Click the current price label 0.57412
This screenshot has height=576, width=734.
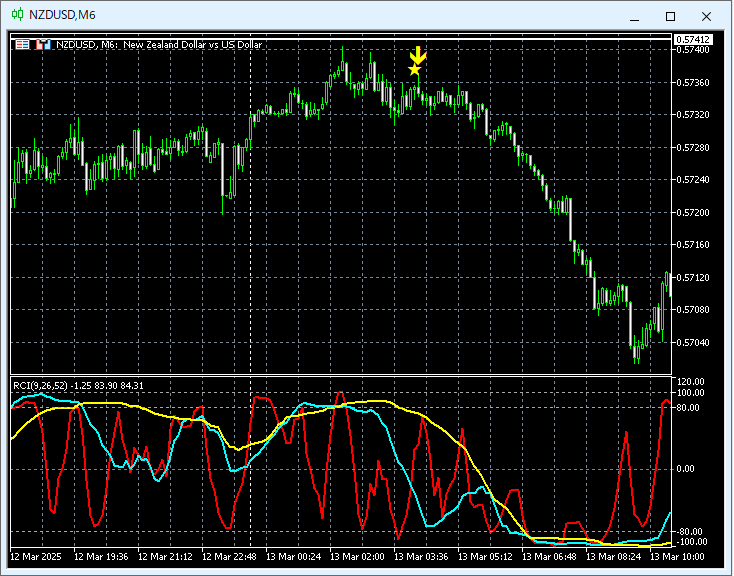pos(693,40)
